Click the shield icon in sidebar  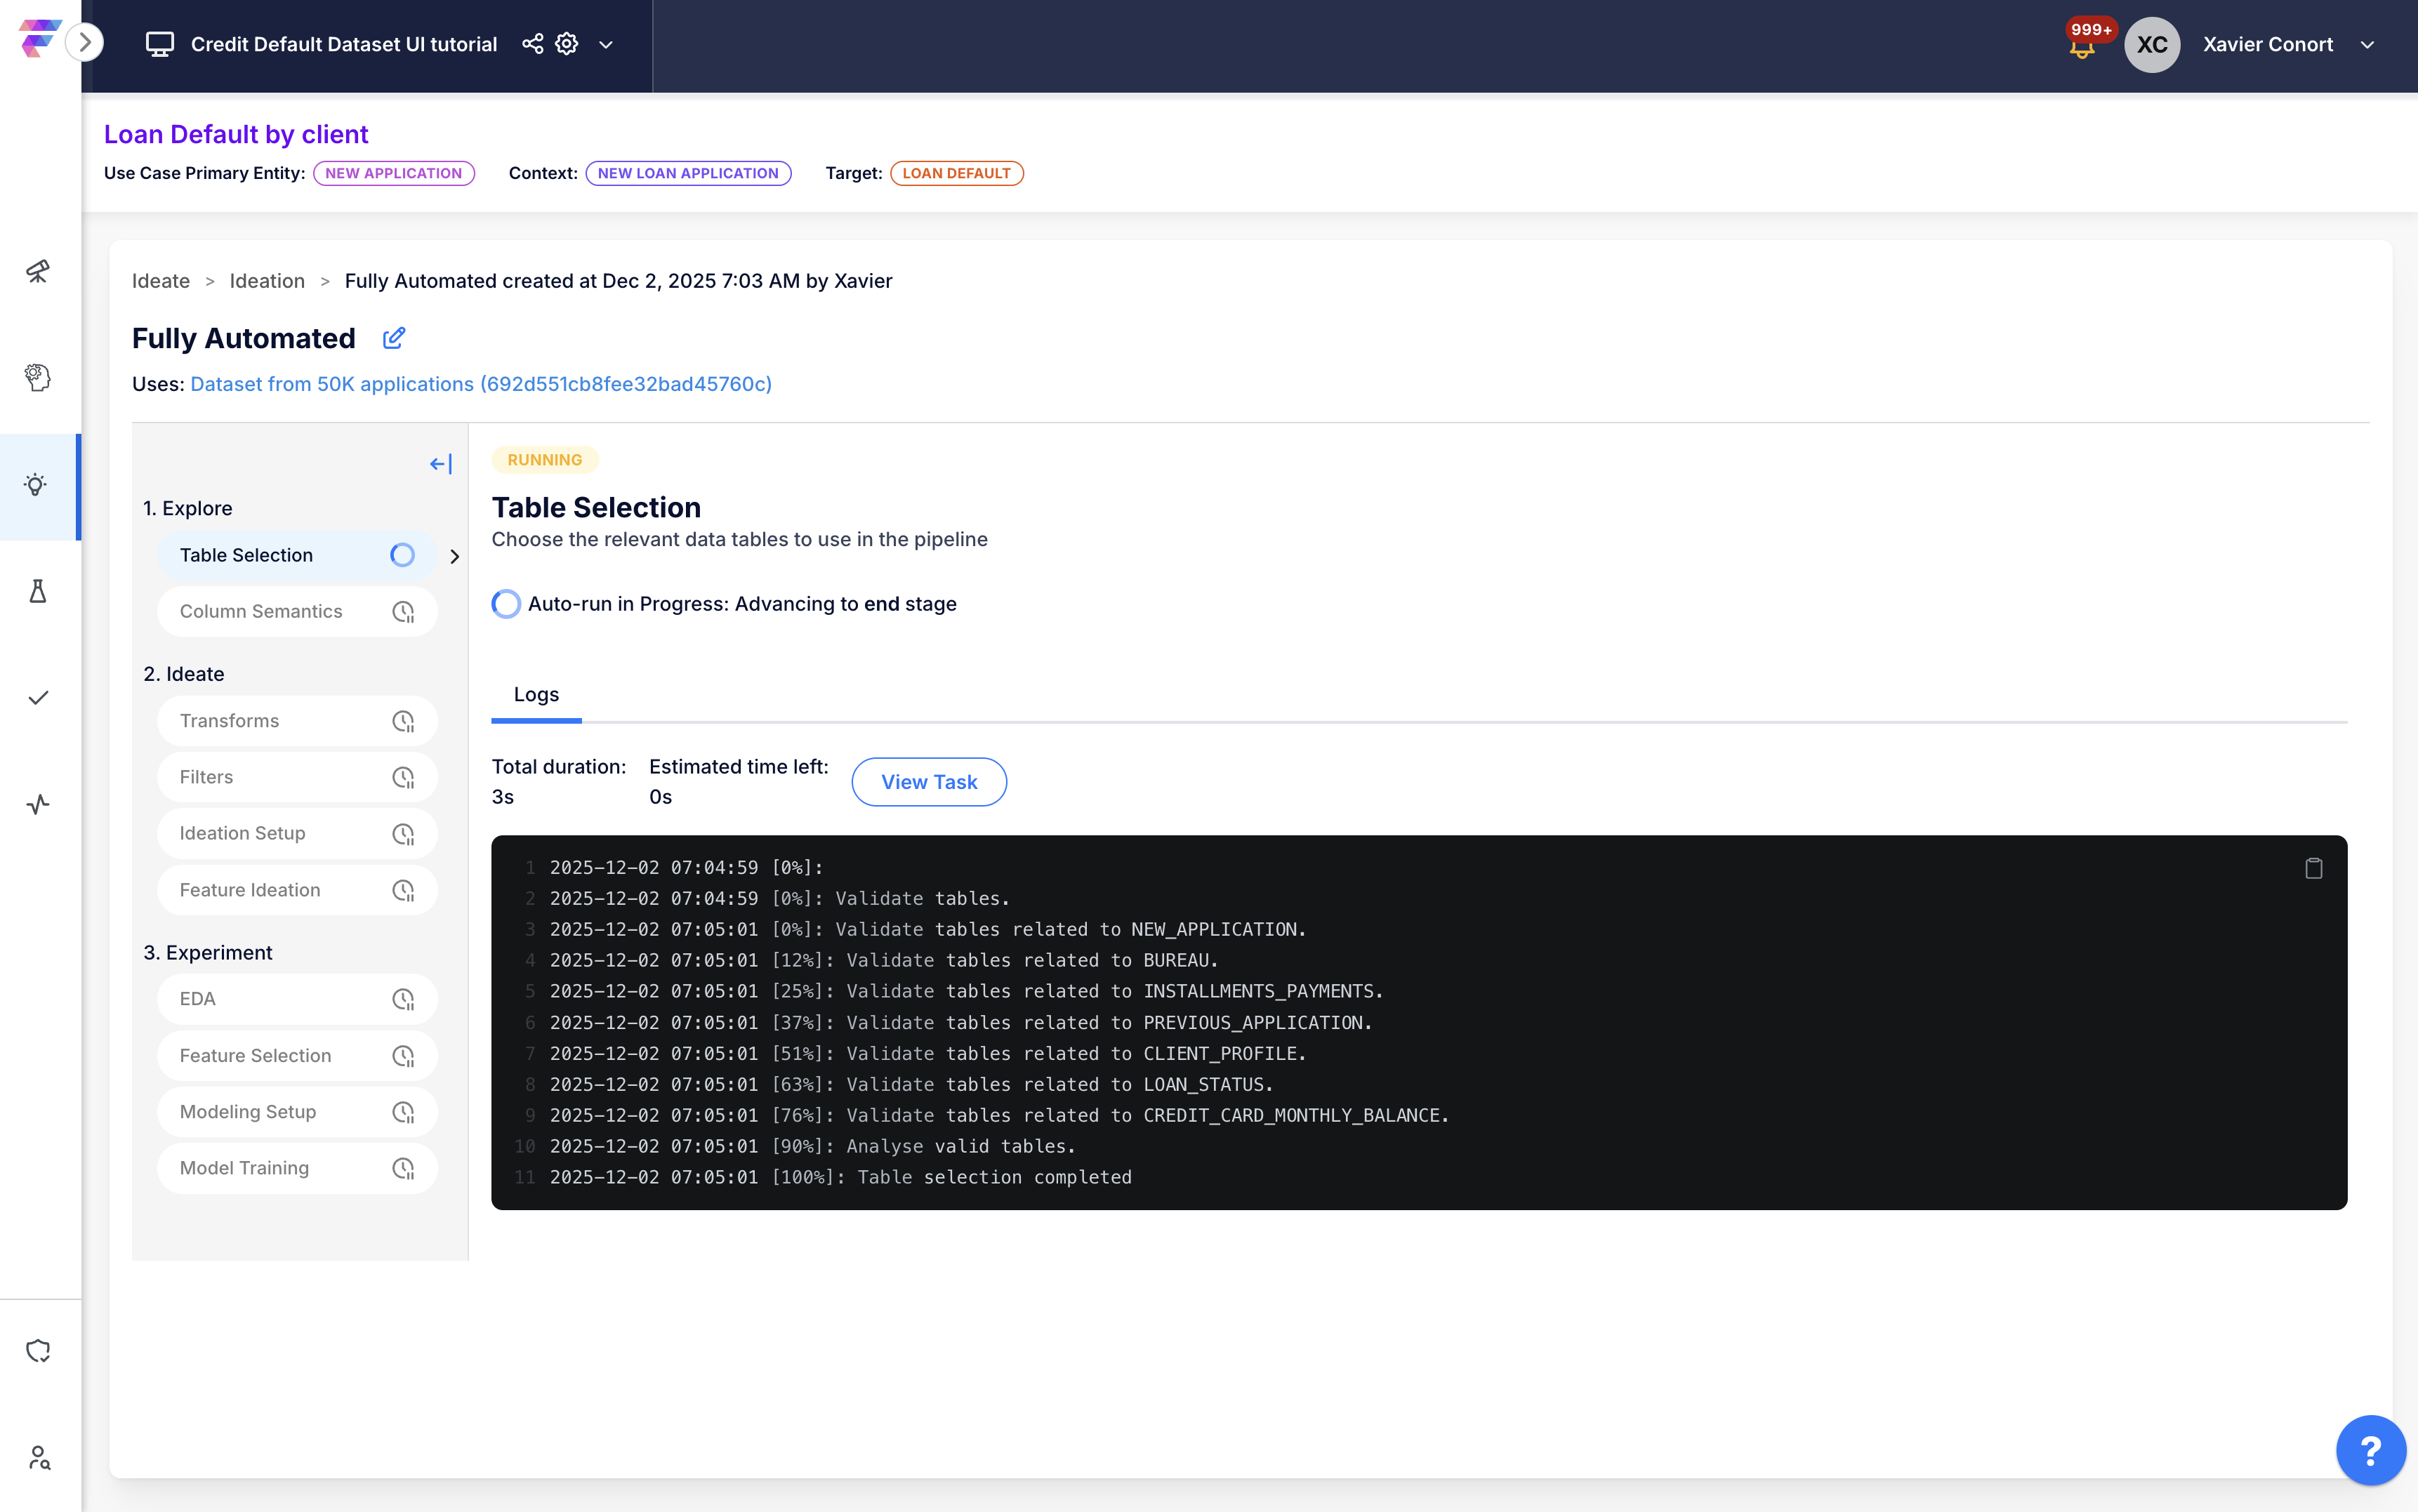38,1351
